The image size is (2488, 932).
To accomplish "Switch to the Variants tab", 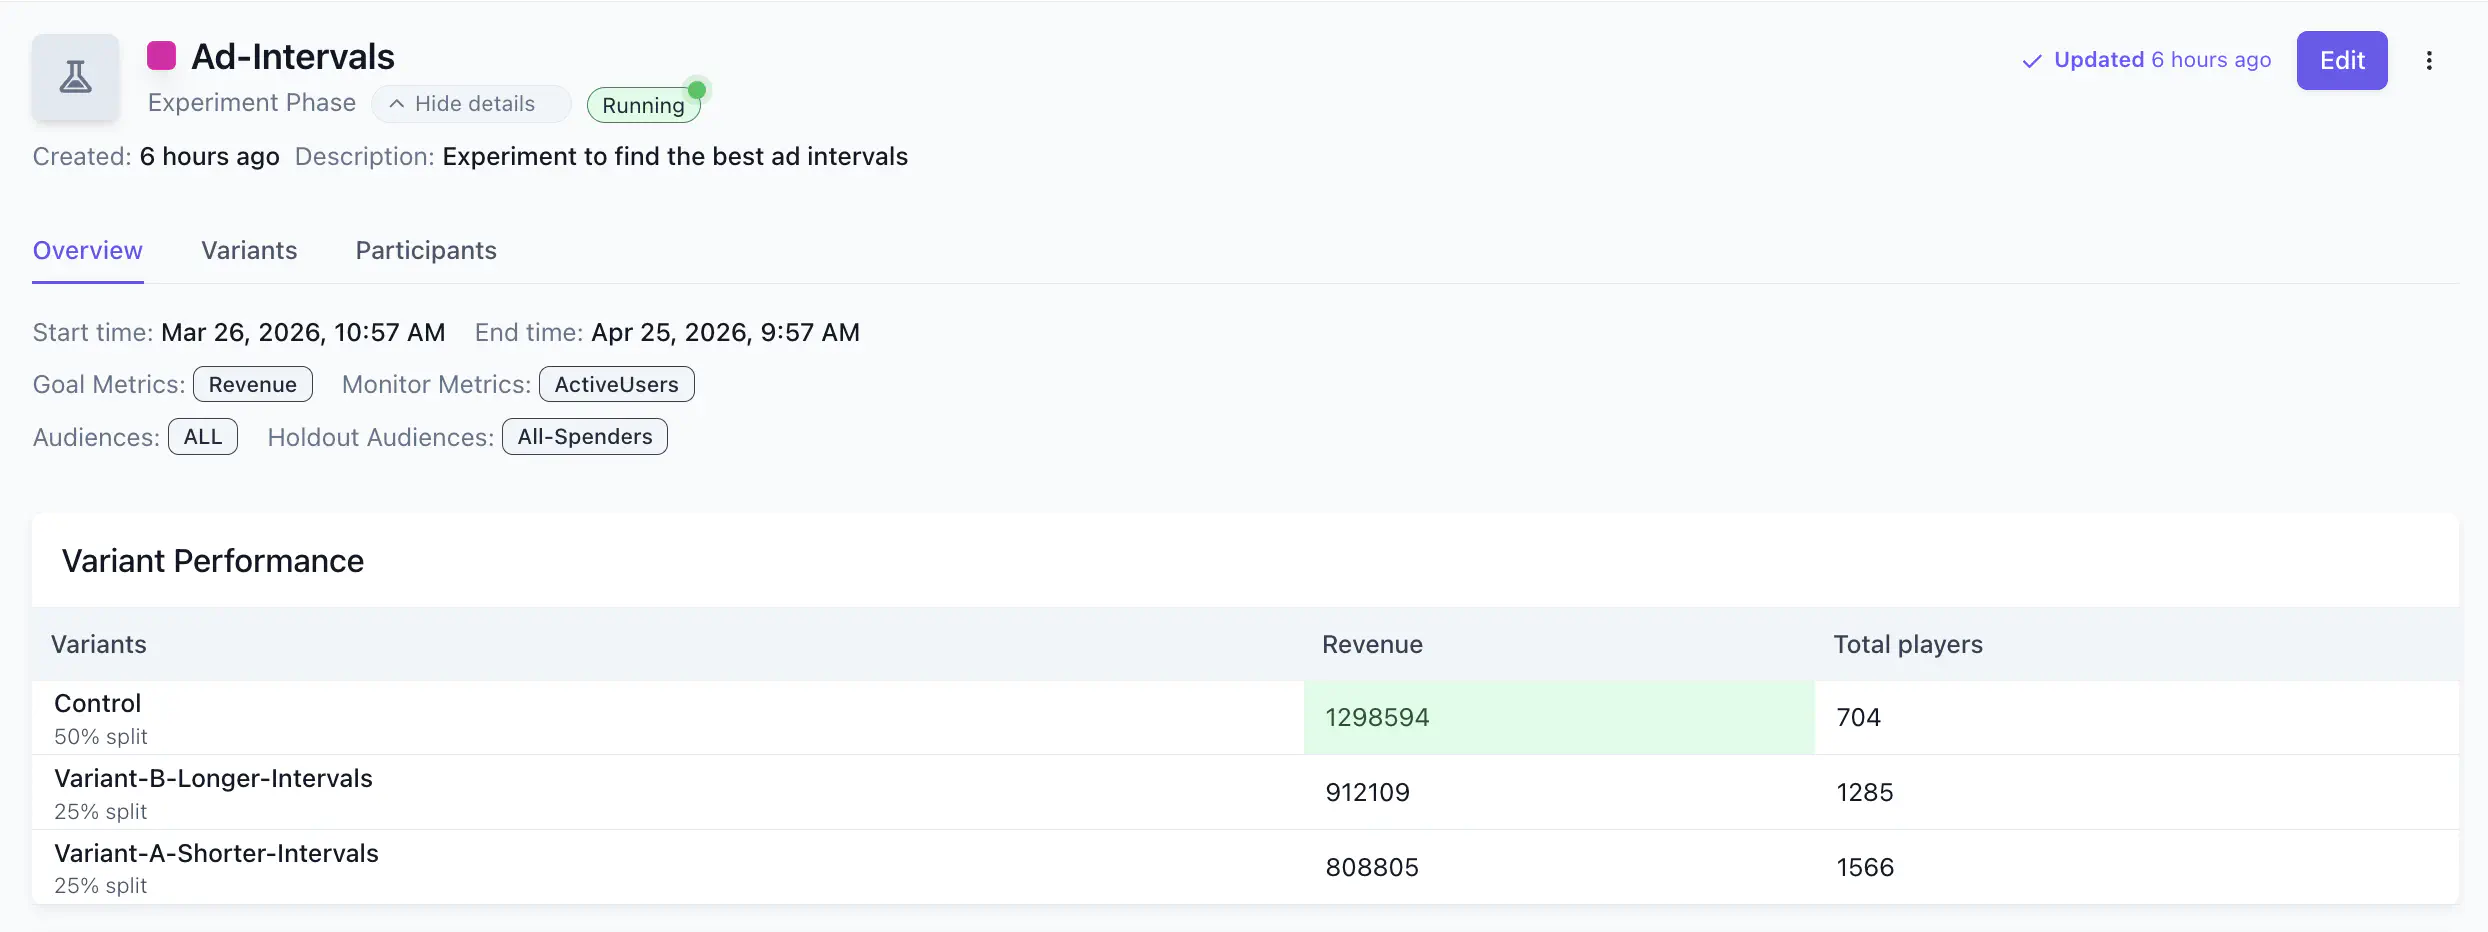I will pos(249,250).
